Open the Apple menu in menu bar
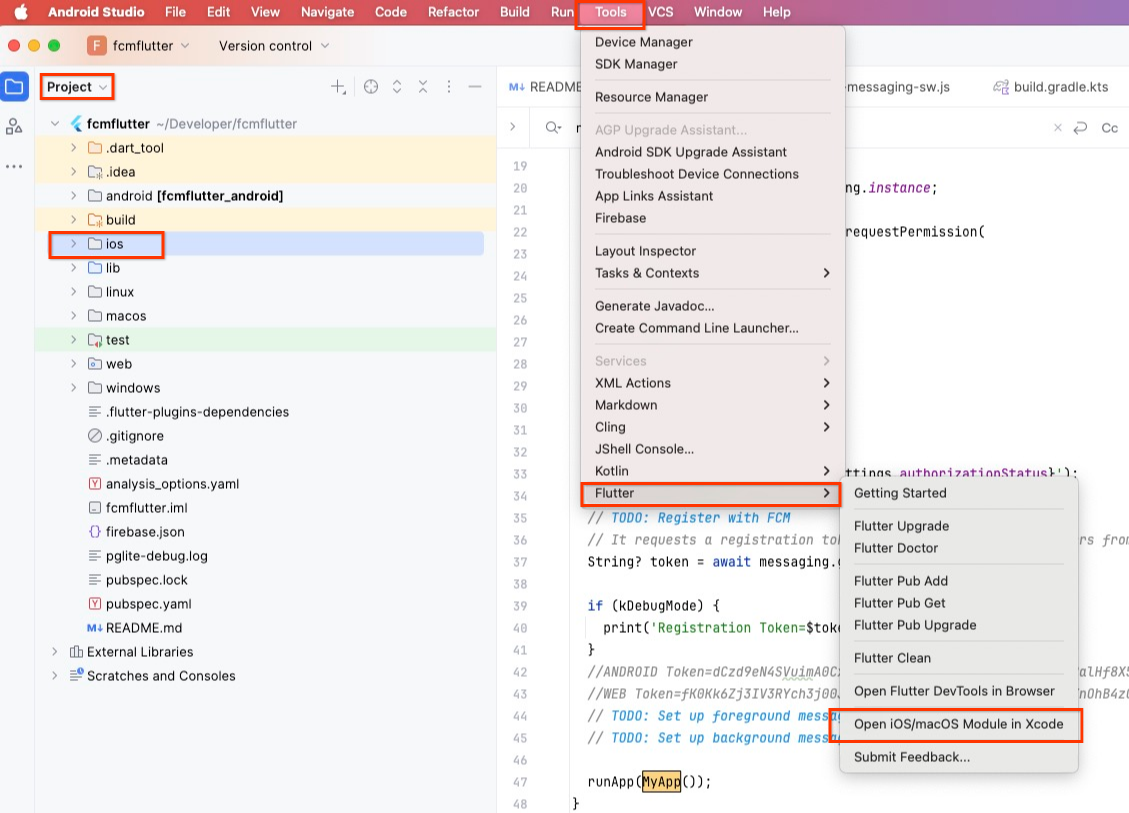 point(20,12)
